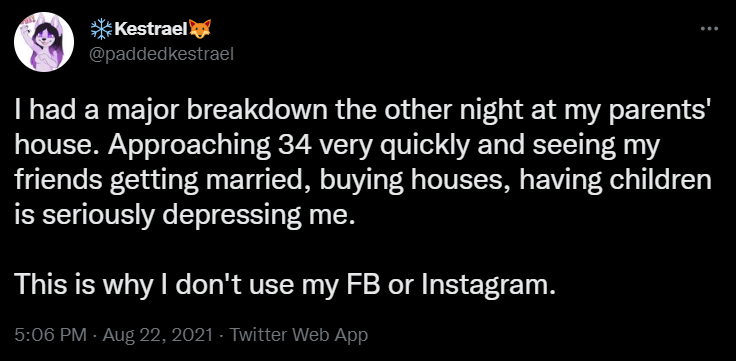Open the tweet's three-dot more options menu
The height and width of the screenshot is (361, 736).
click(709, 29)
